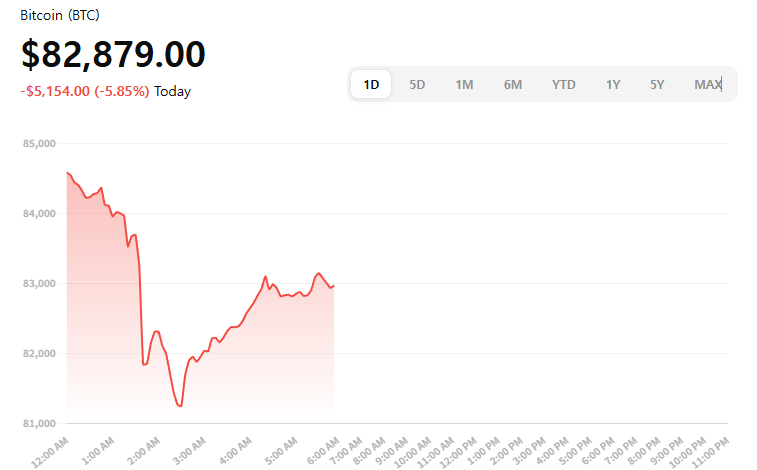Viewport: 757px width, 470px height.
Task: Click the Bitcoin (BTC) title
Action: click(59, 16)
